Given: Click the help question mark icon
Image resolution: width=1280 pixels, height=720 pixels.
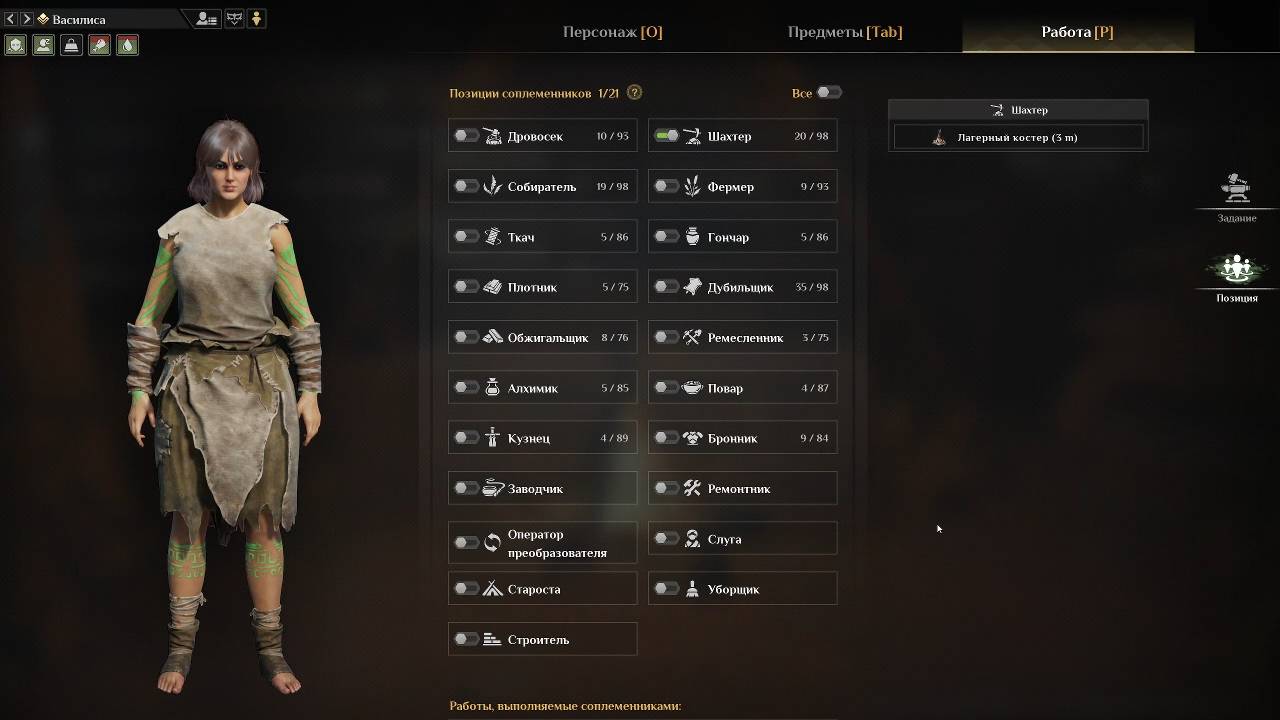Looking at the screenshot, I should (634, 92).
